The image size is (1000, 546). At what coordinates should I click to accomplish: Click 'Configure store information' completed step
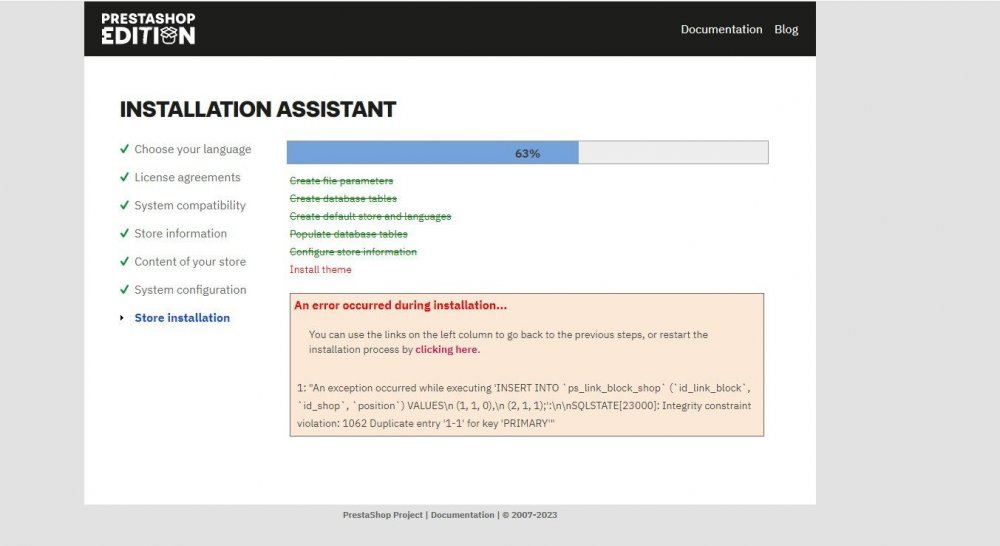pos(353,252)
